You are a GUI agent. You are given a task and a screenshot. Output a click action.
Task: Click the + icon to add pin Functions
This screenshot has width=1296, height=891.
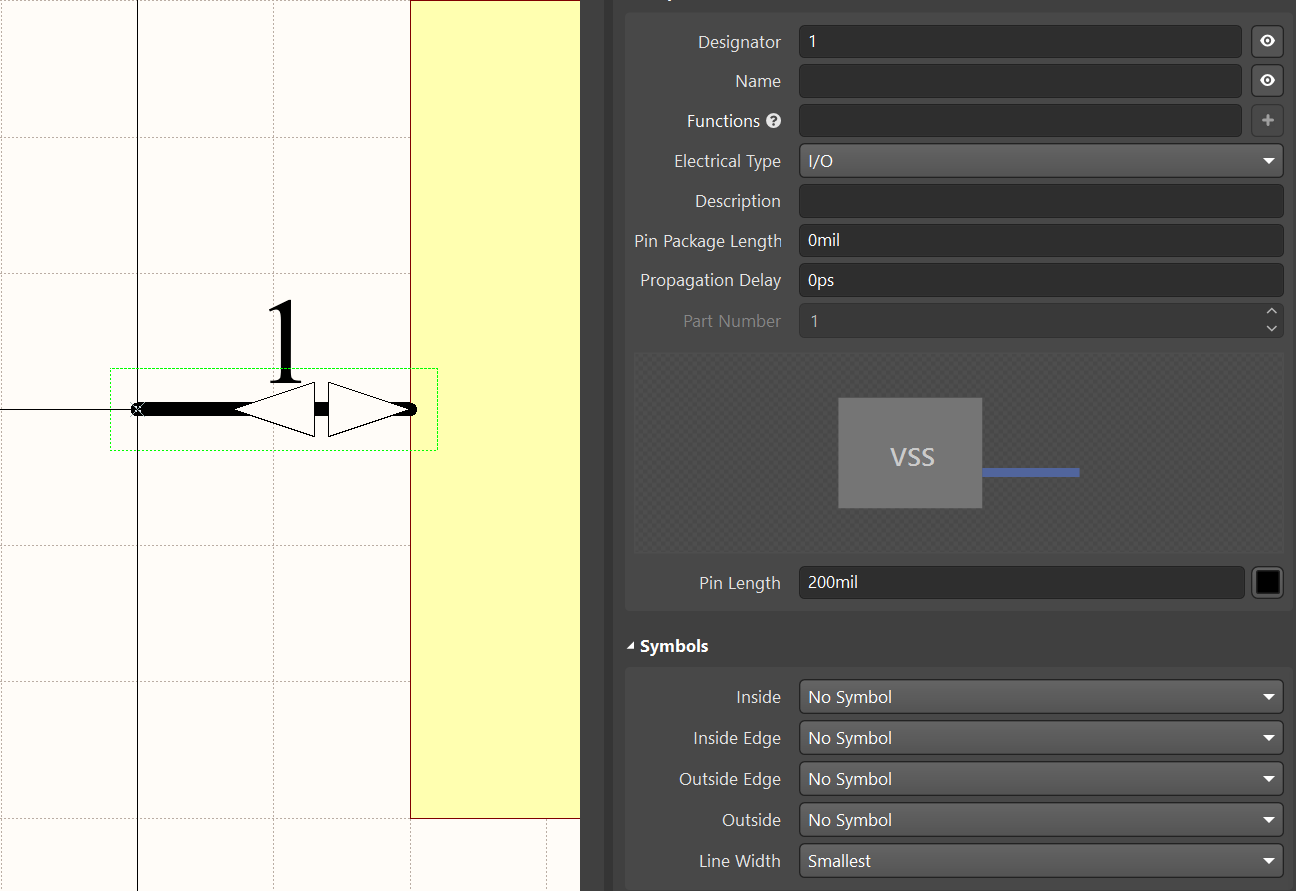pos(1266,120)
